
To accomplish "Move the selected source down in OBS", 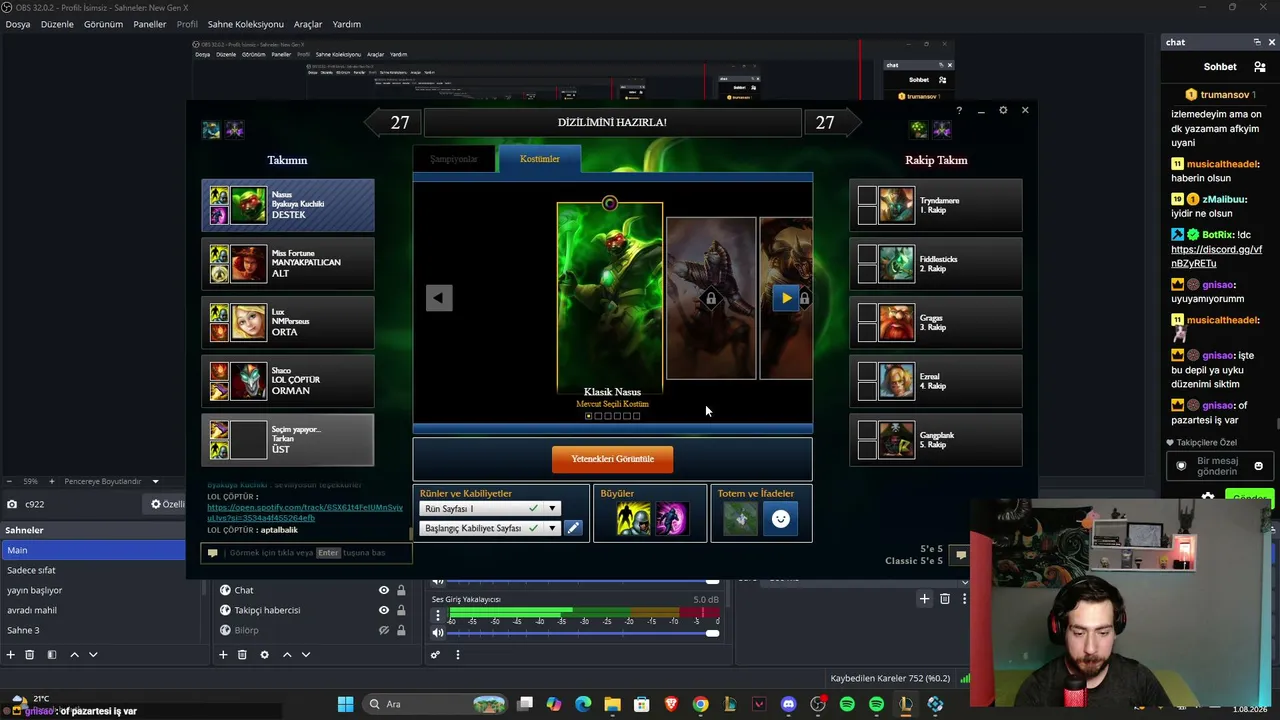I will click(306, 655).
